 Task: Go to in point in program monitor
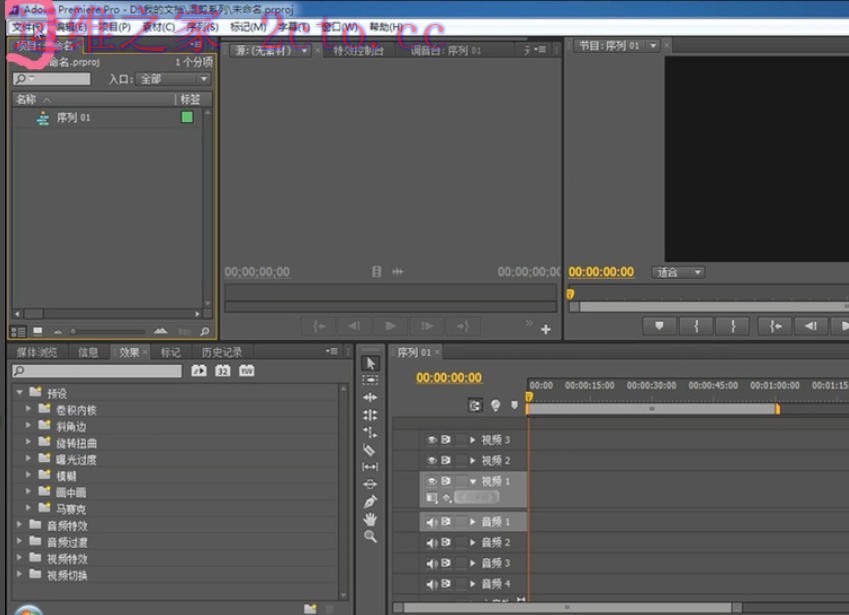[775, 326]
